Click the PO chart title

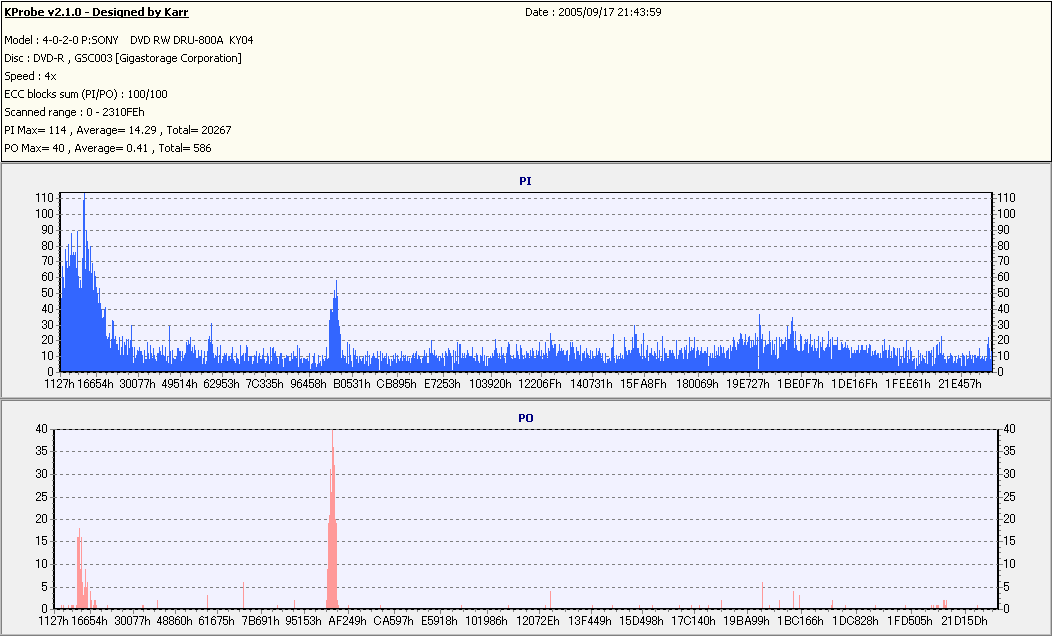coord(525,418)
